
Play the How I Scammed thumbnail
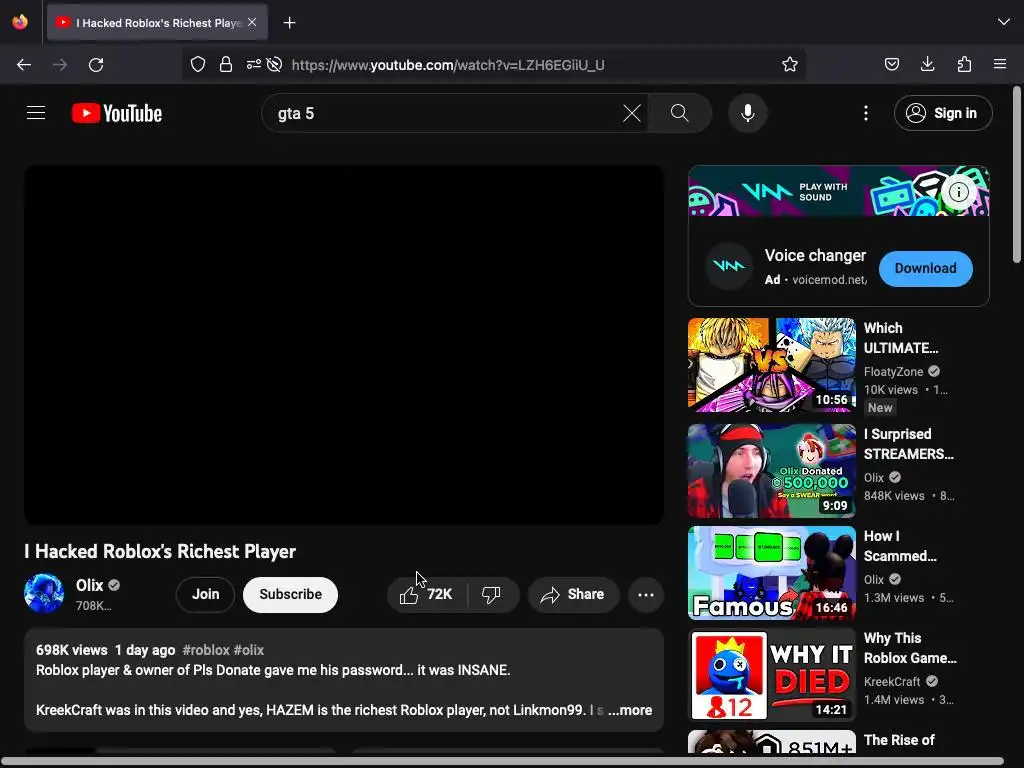771,573
